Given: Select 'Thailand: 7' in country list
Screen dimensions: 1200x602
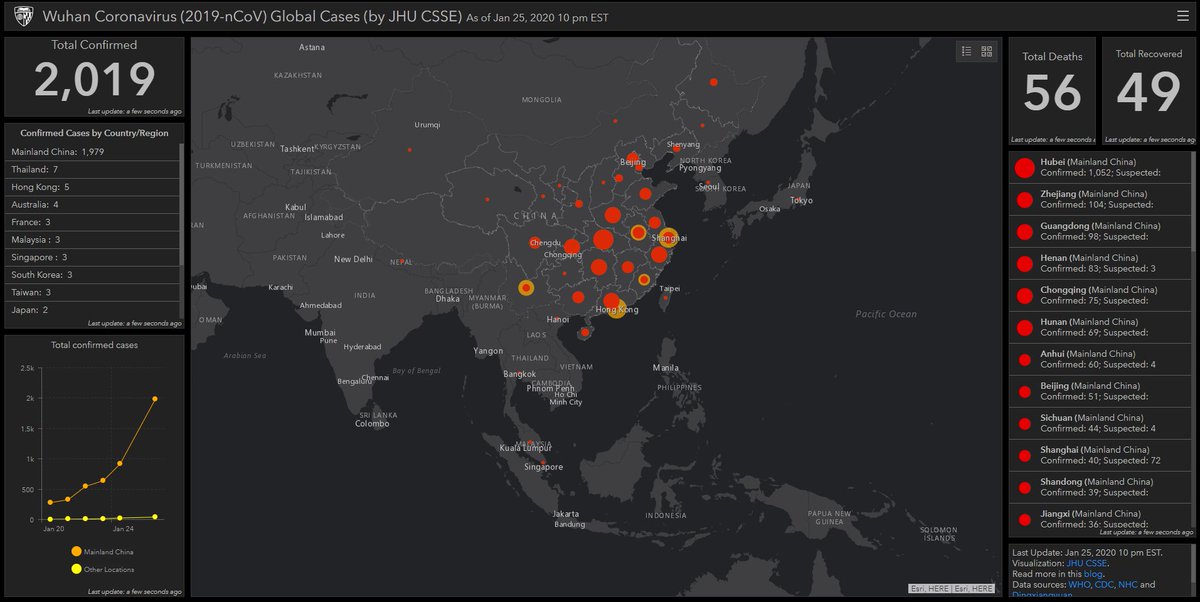Looking at the screenshot, I should [93, 170].
